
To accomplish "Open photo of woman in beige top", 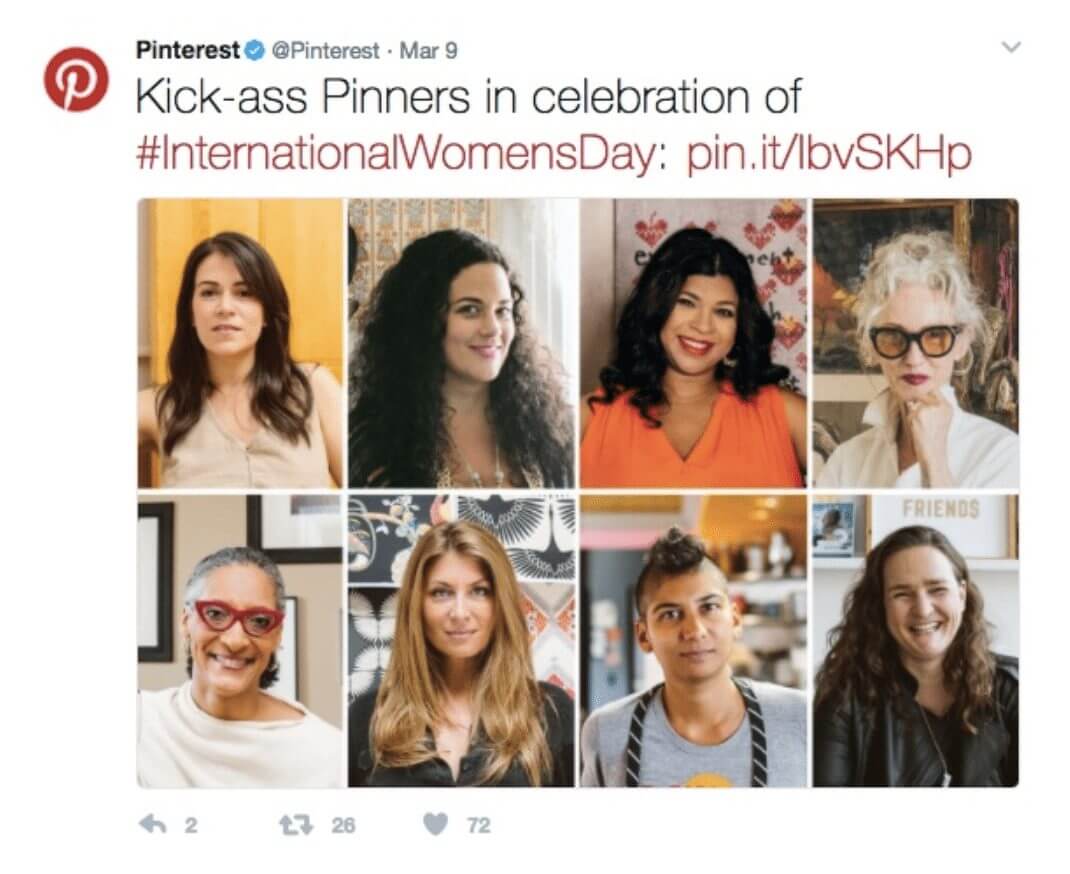I will coord(240,343).
